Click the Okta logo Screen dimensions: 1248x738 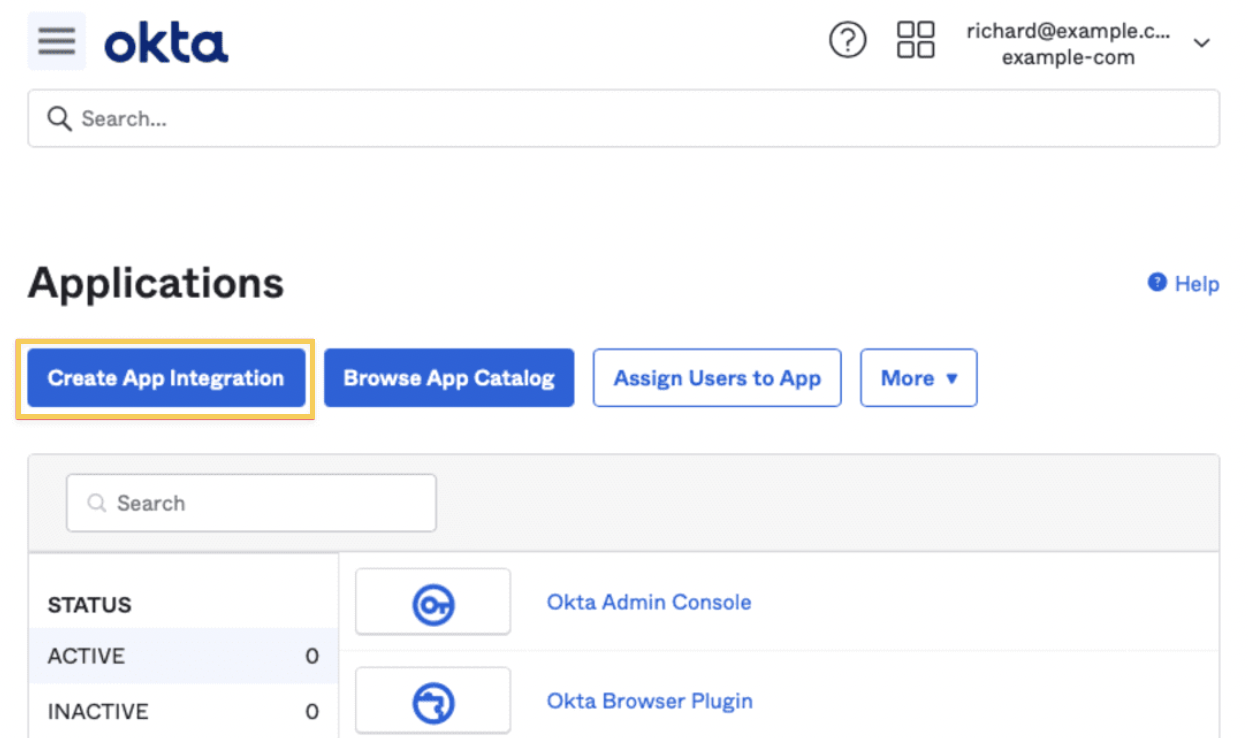166,43
